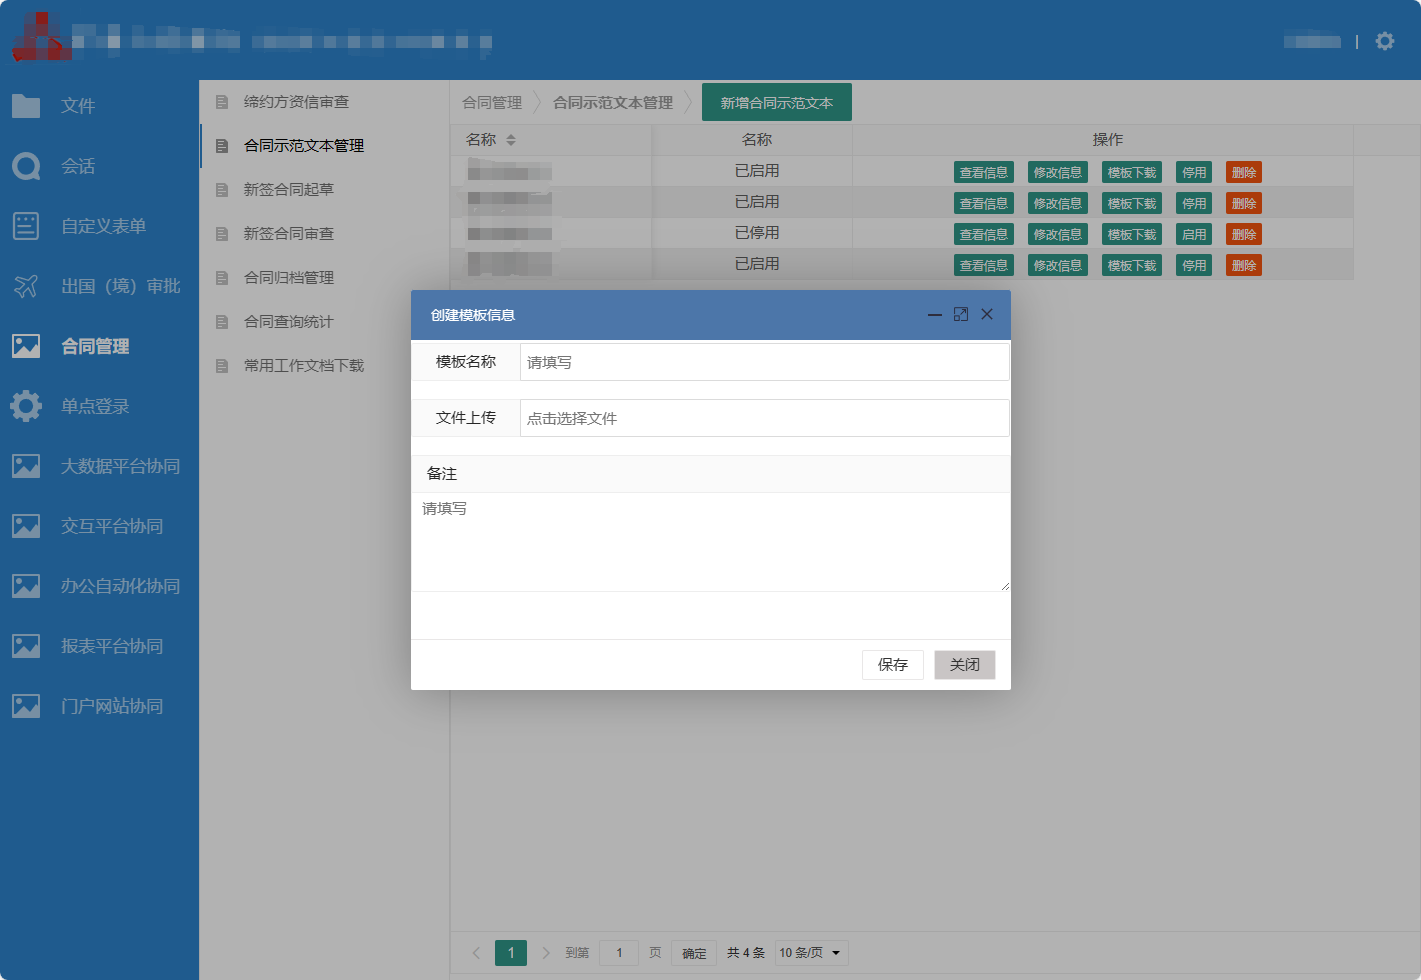Click 启用 in the 已停用 row
1421x980 pixels.
click(1194, 235)
